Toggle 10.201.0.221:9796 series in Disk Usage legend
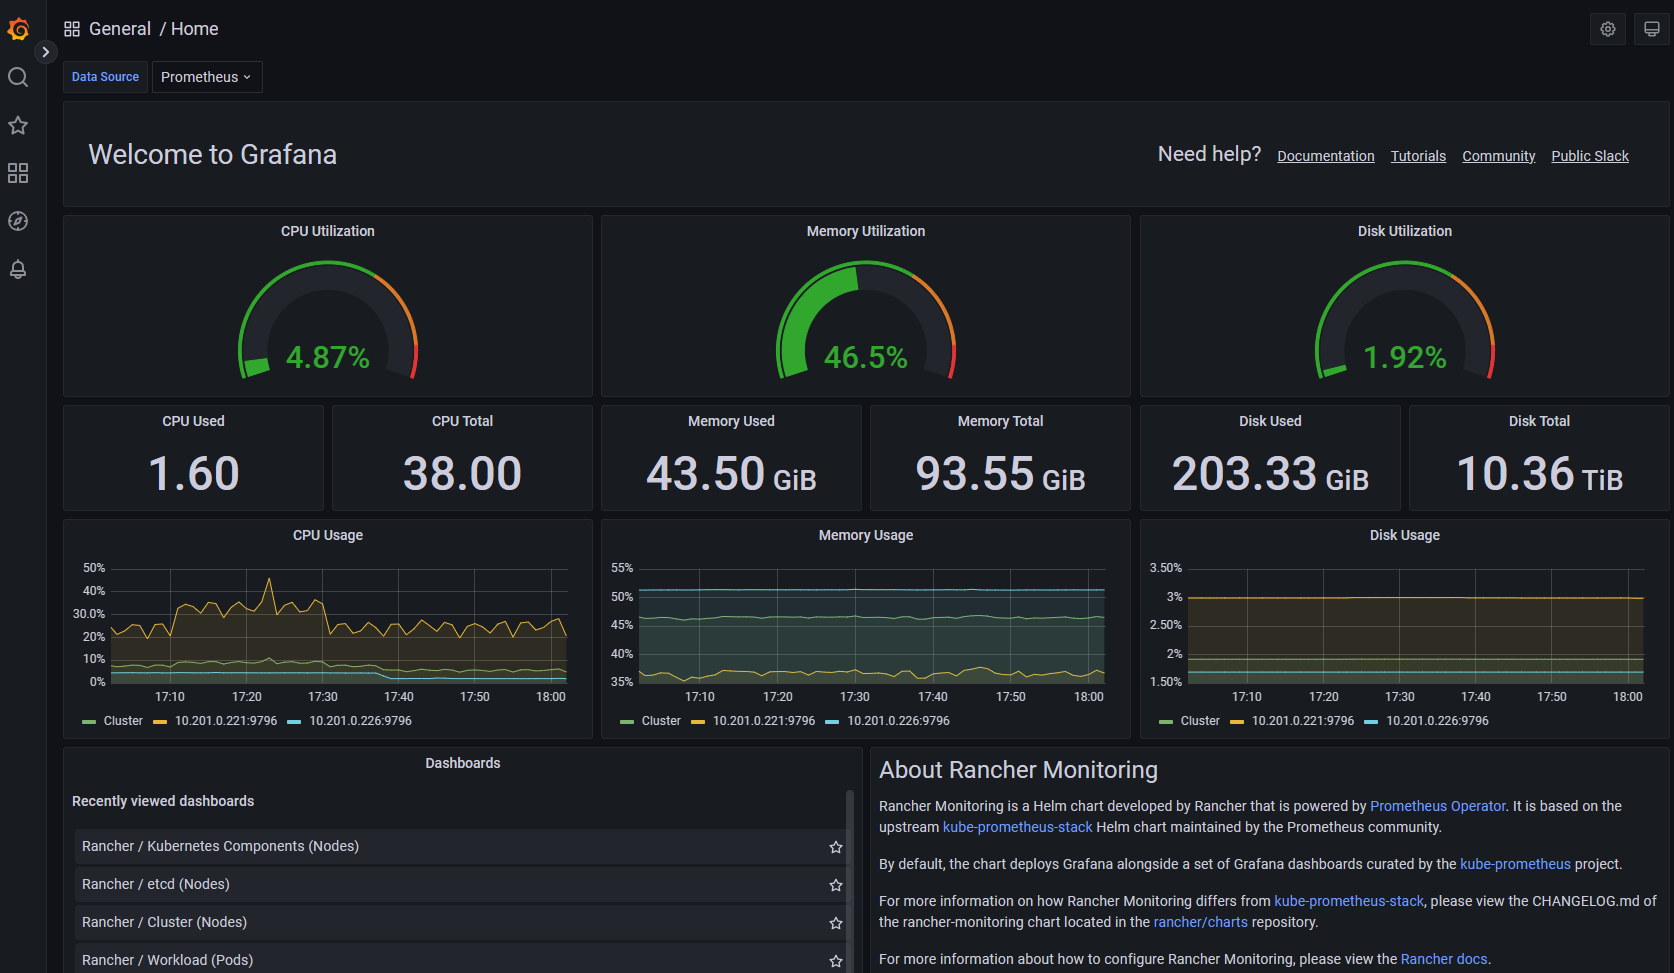 1303,721
